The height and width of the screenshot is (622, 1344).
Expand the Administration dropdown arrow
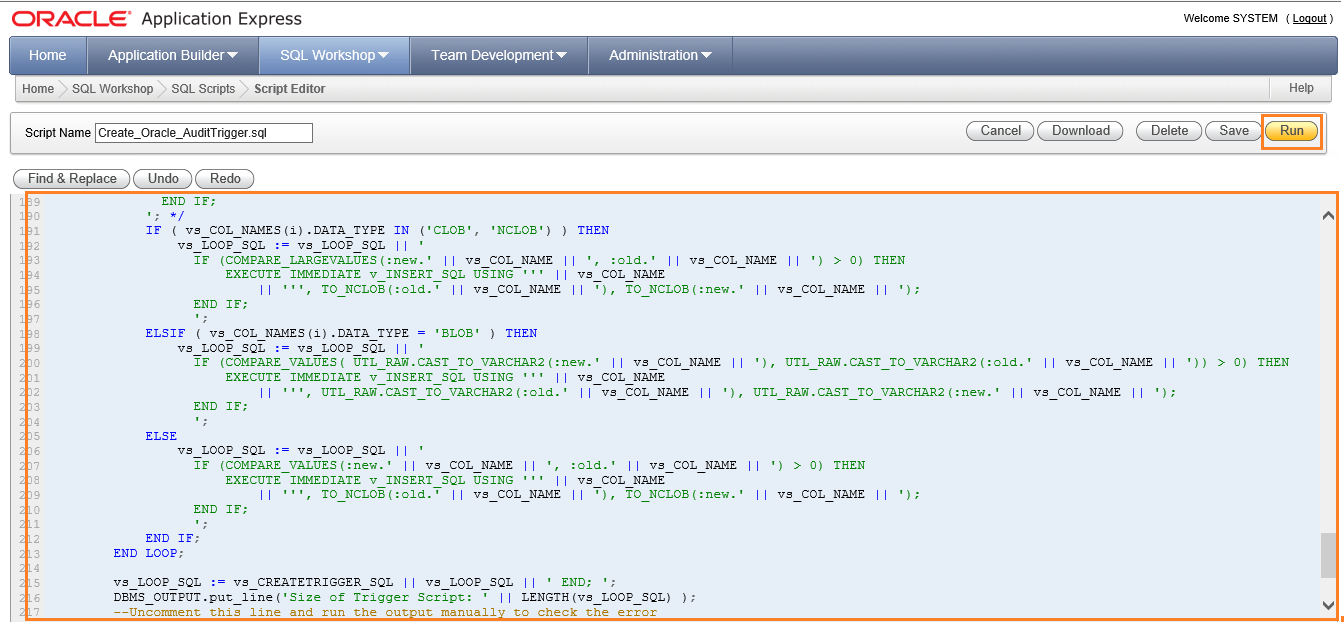tap(706, 56)
